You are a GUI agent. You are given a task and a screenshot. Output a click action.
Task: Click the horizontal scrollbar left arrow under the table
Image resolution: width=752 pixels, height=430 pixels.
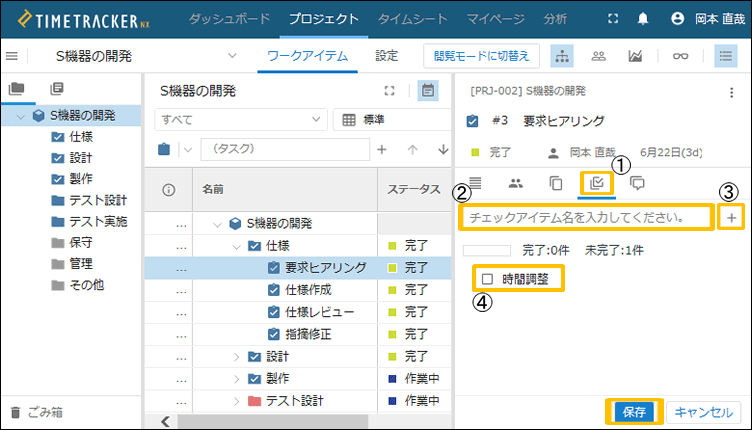coord(165,421)
